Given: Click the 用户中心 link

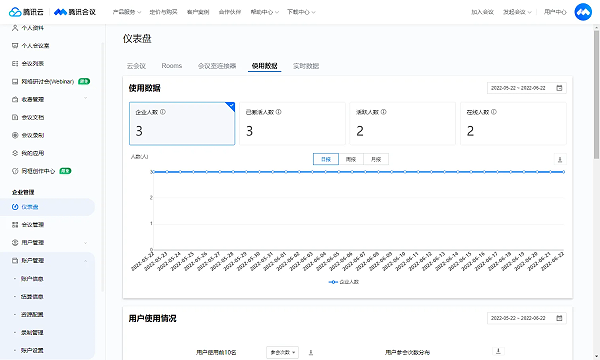Looking at the screenshot, I should tap(555, 12).
